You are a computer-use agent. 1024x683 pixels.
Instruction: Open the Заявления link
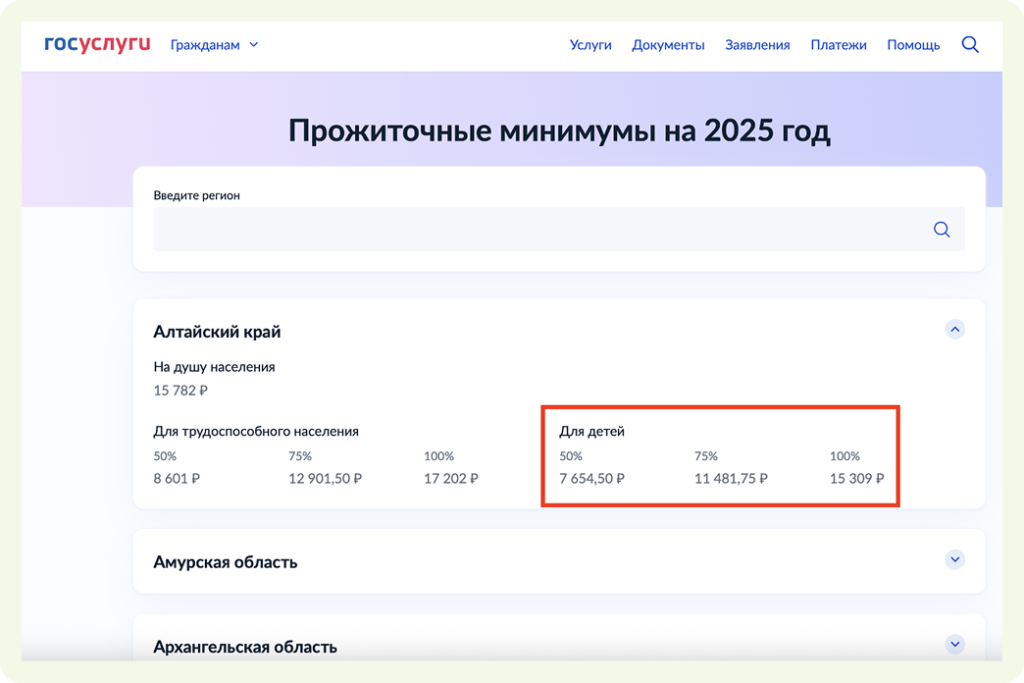point(757,45)
